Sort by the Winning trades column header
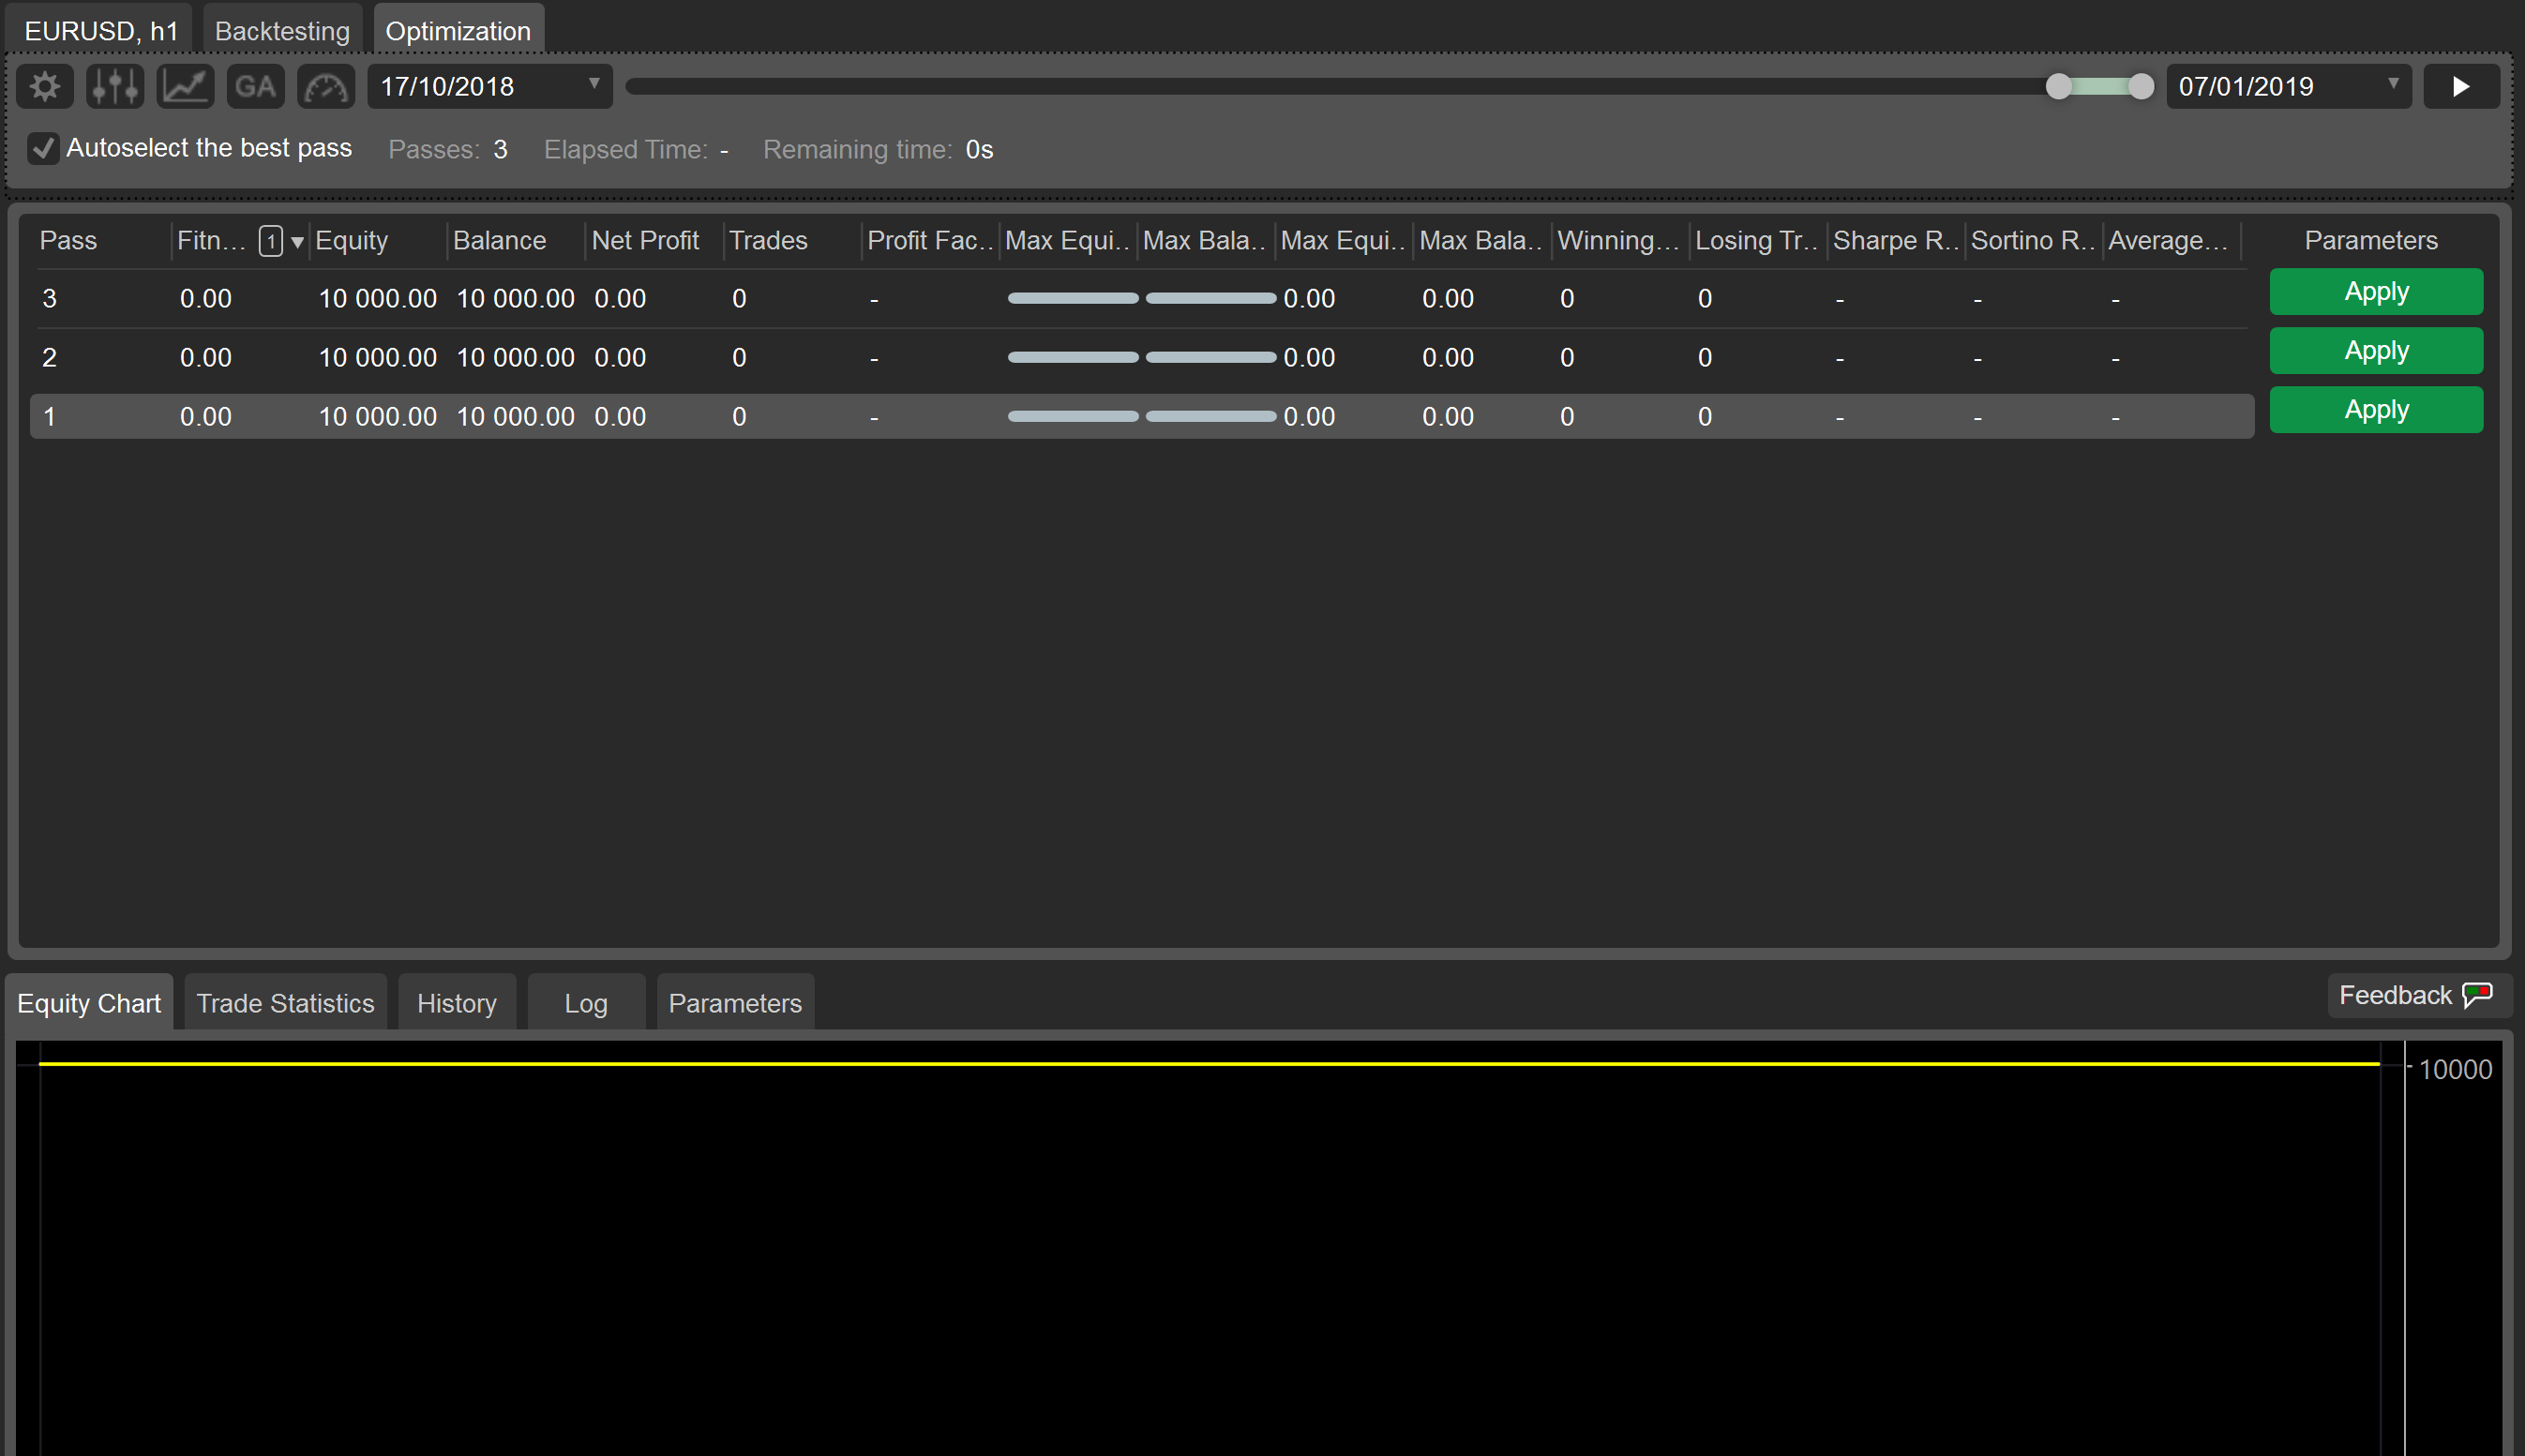 [x=1618, y=241]
